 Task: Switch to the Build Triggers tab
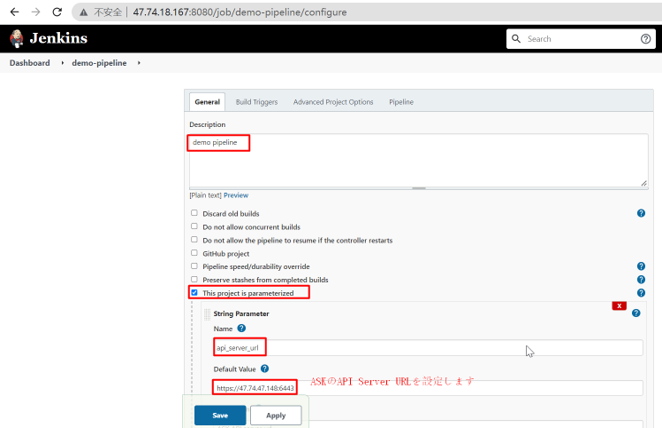[257, 102]
